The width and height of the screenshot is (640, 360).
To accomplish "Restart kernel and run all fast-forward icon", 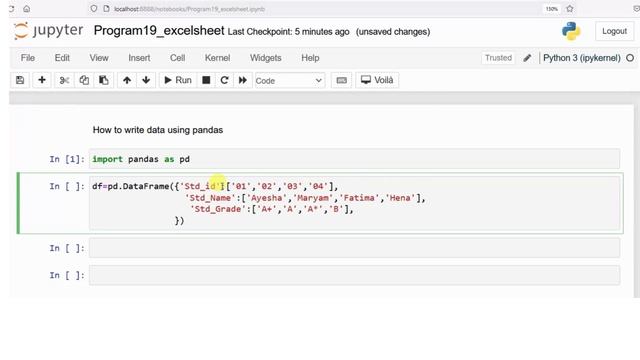I will click(242, 80).
